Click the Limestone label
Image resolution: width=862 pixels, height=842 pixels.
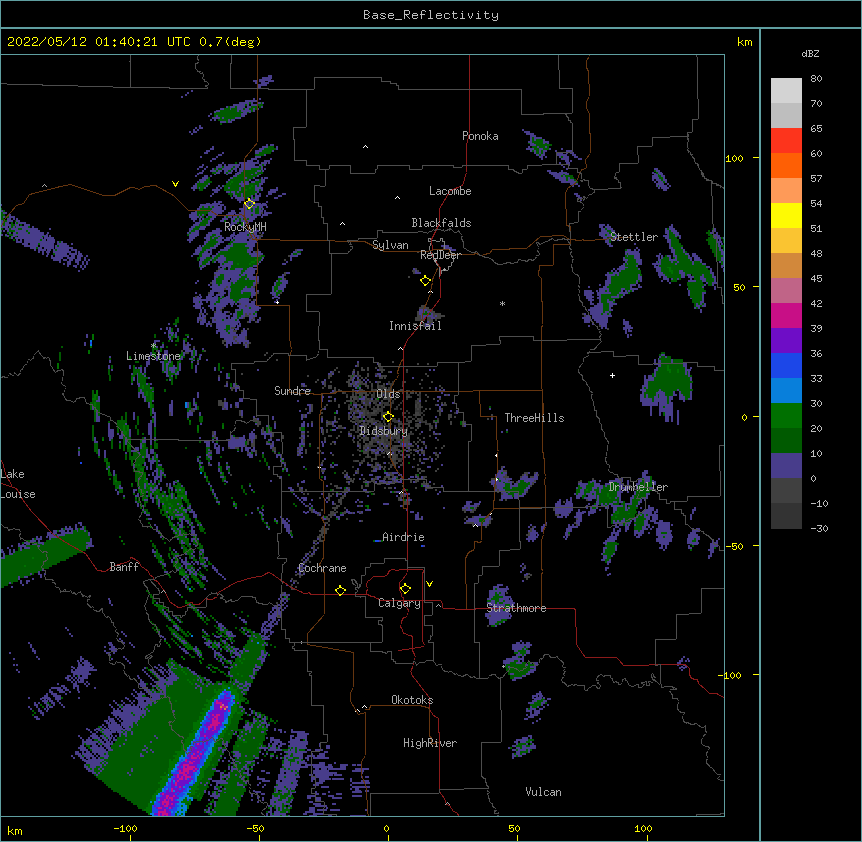153,356
